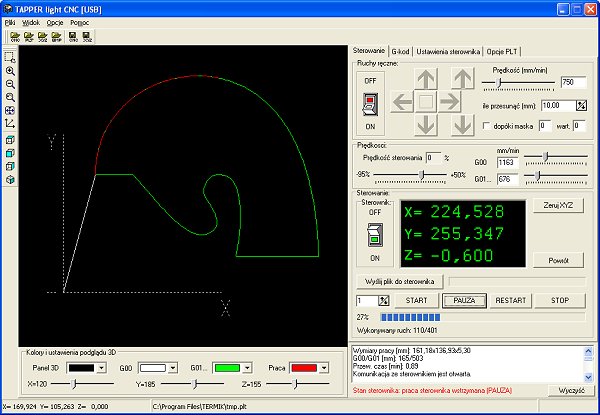This screenshot has height=415, width=600.
Task: Toggle the manual moves ON/OFF switch
Action: point(370,104)
